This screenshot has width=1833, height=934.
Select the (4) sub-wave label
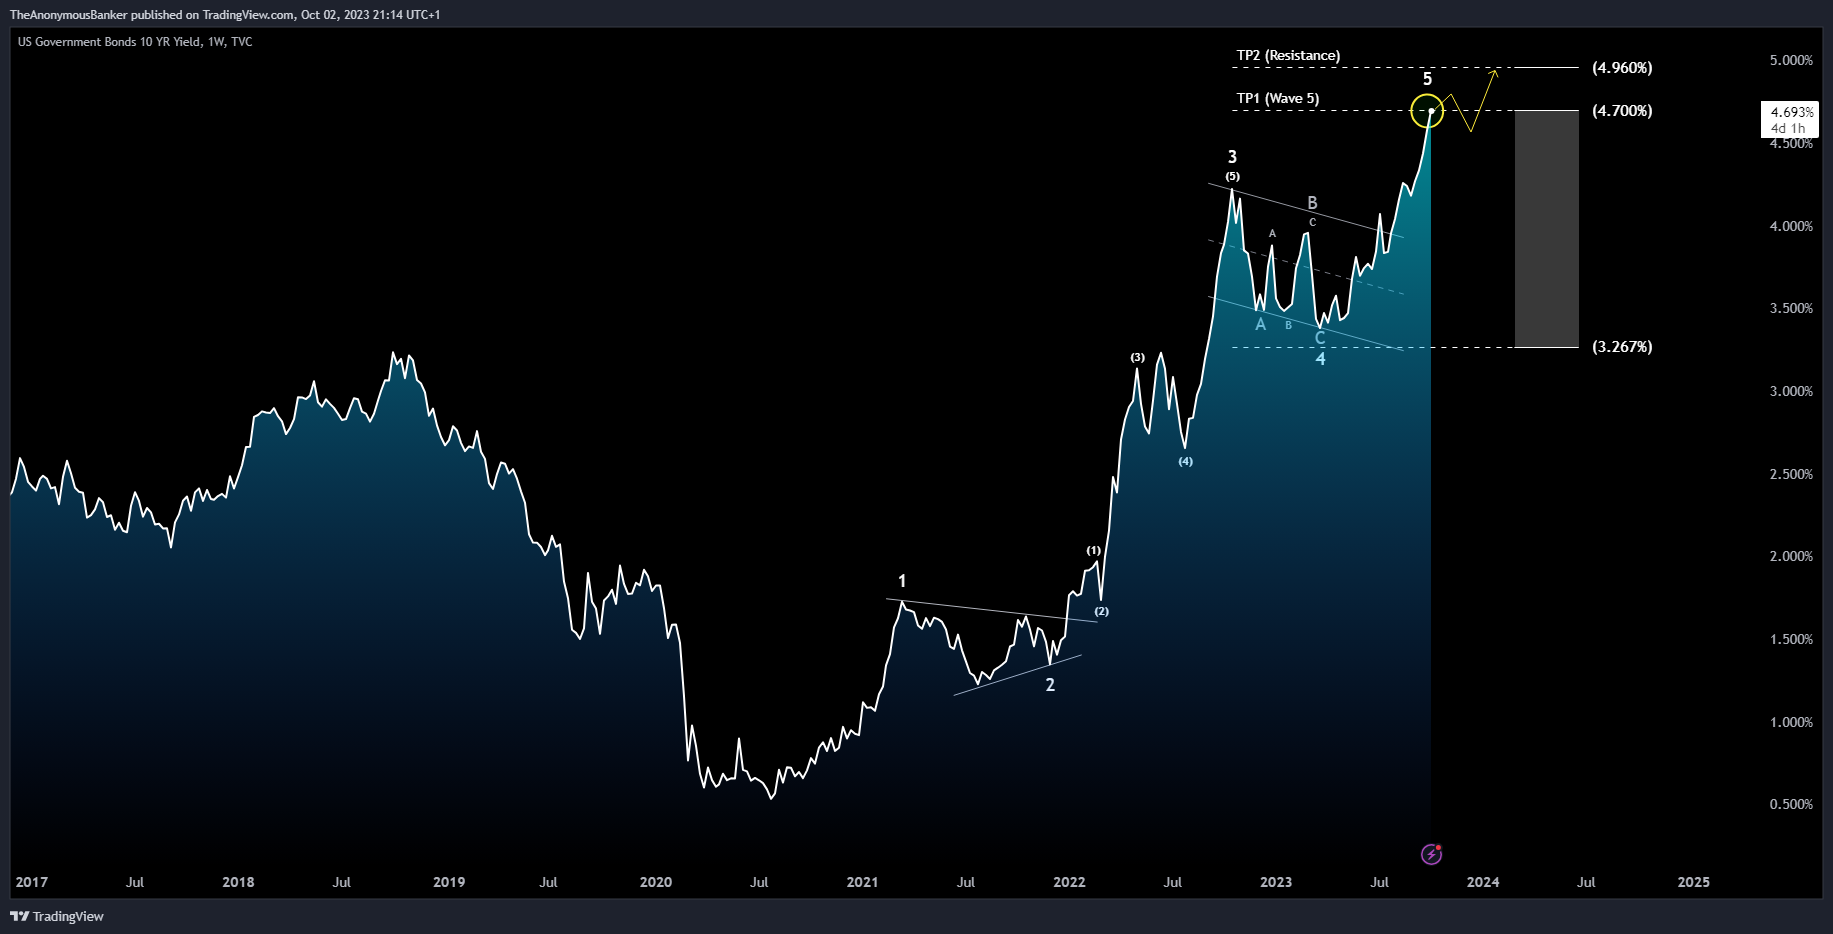point(1185,461)
